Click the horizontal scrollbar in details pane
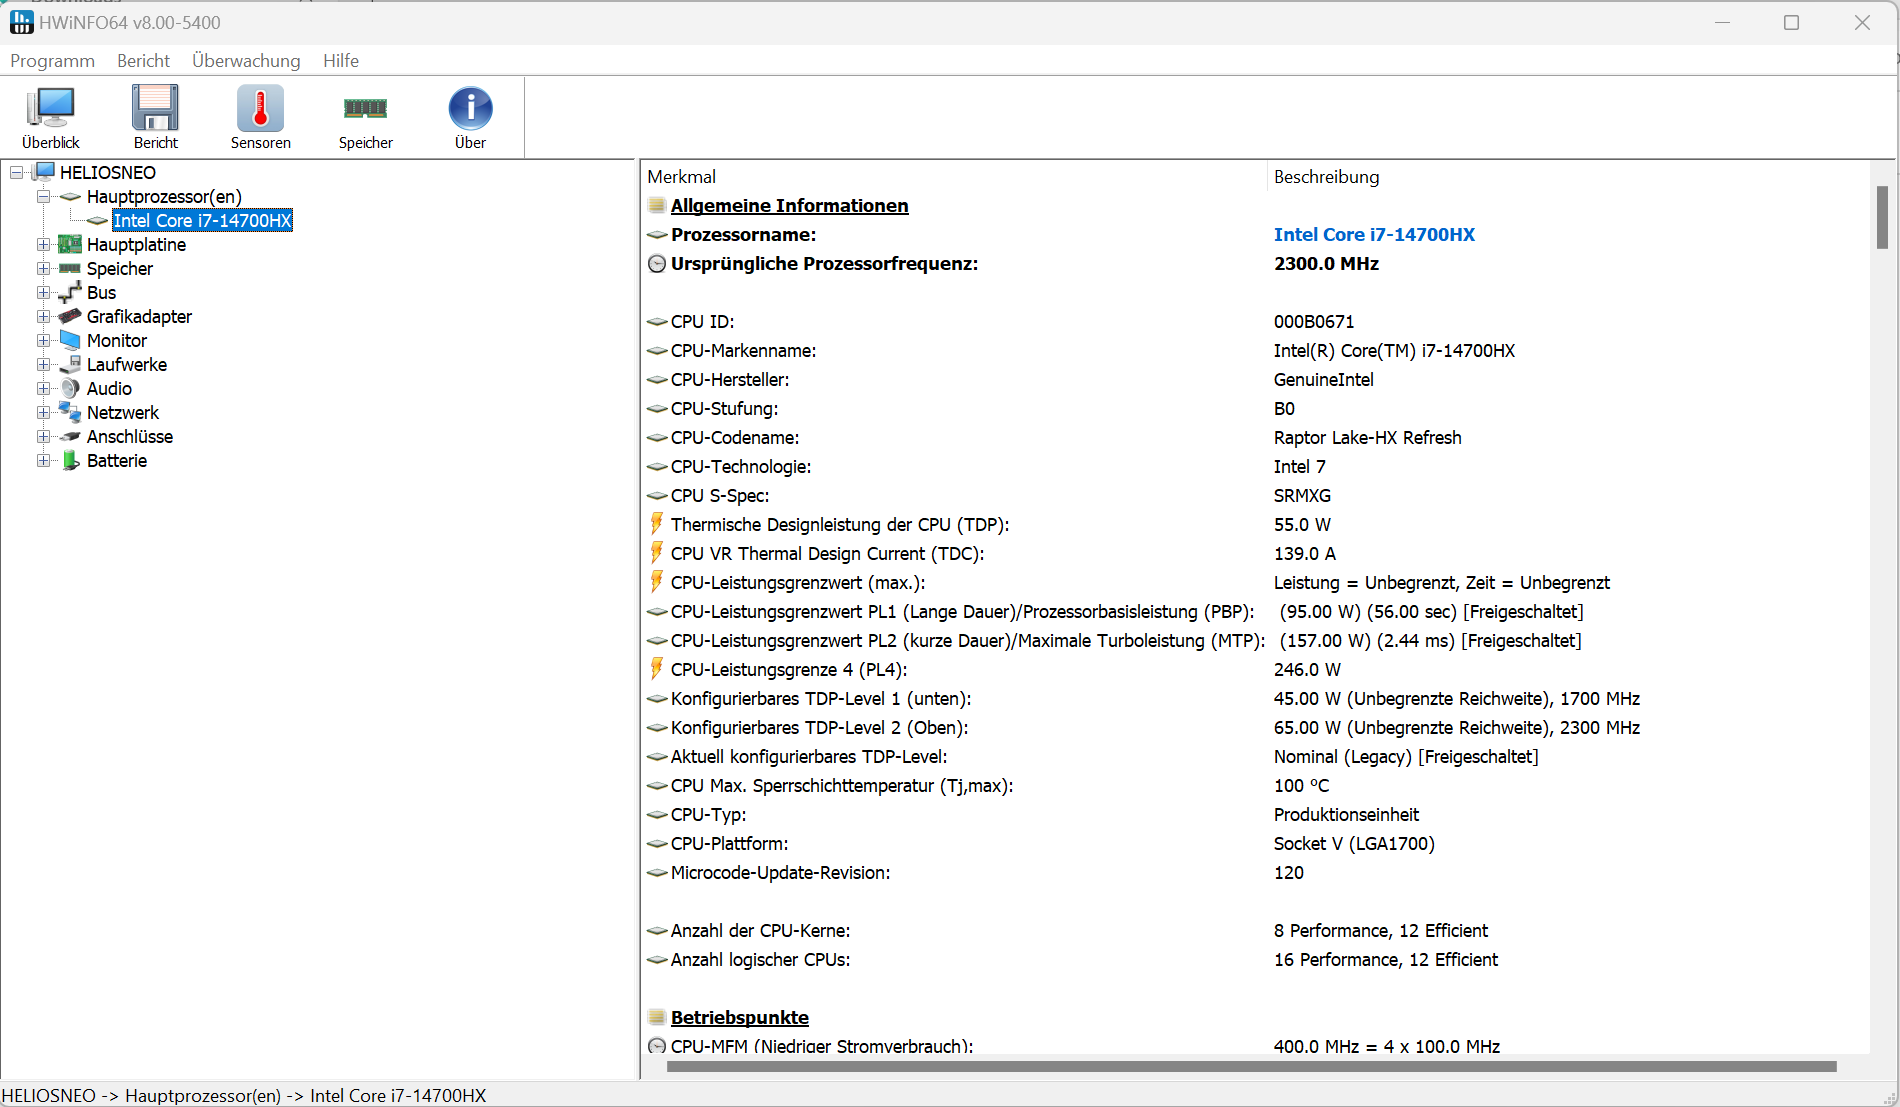 coord(1250,1066)
